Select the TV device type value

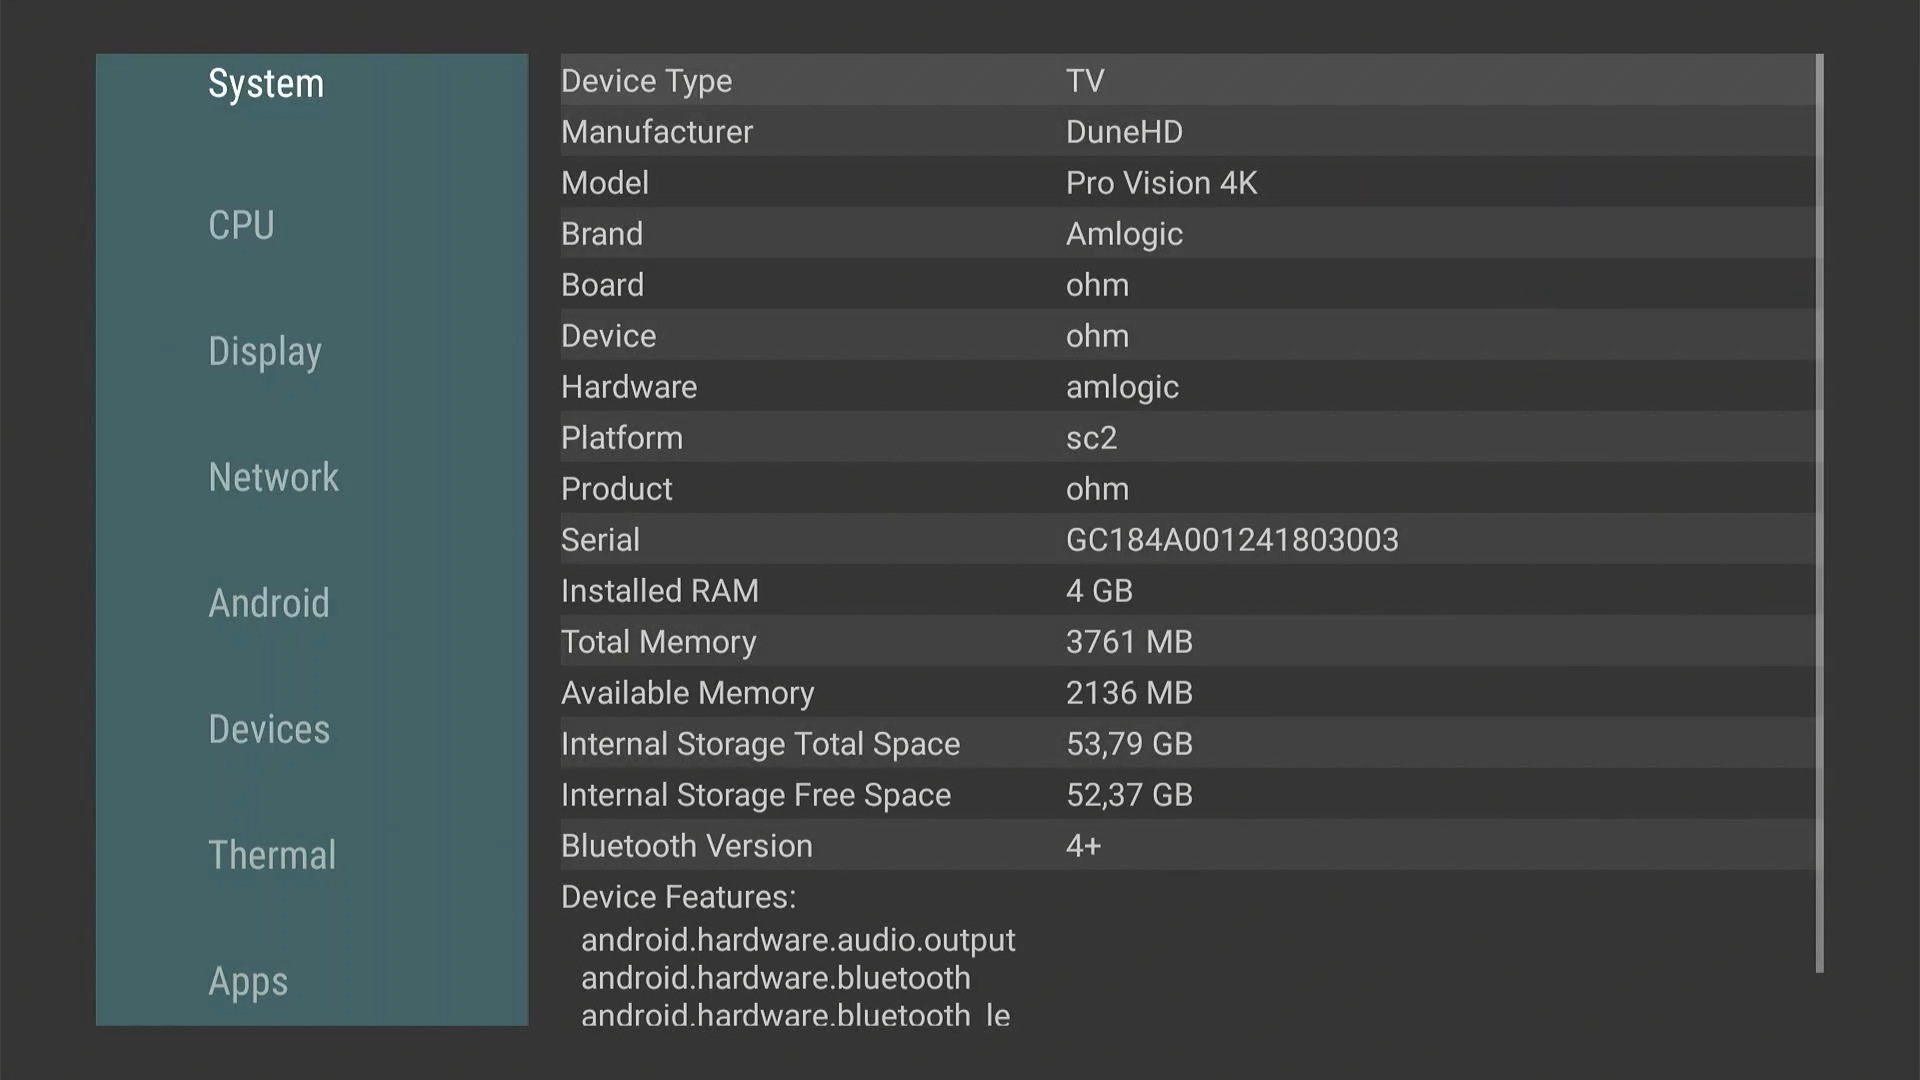click(x=1085, y=81)
